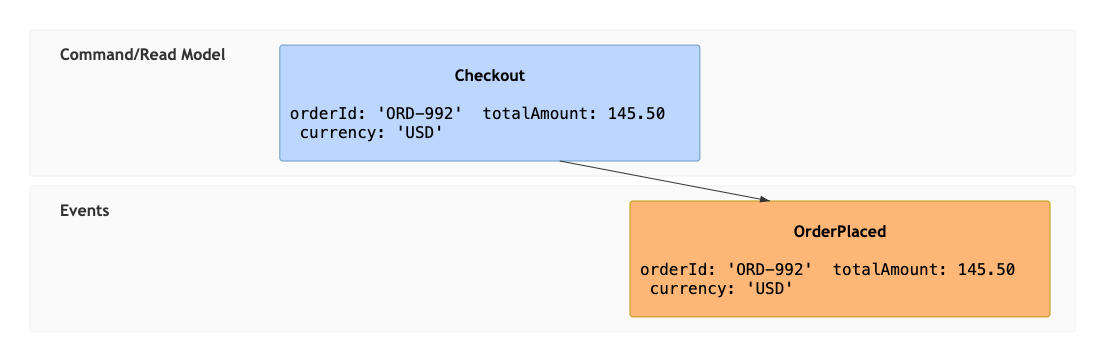The width and height of the screenshot is (1105, 362).
Task: Click currency 'USD' line in OrderPlaced box
Action: 722,287
